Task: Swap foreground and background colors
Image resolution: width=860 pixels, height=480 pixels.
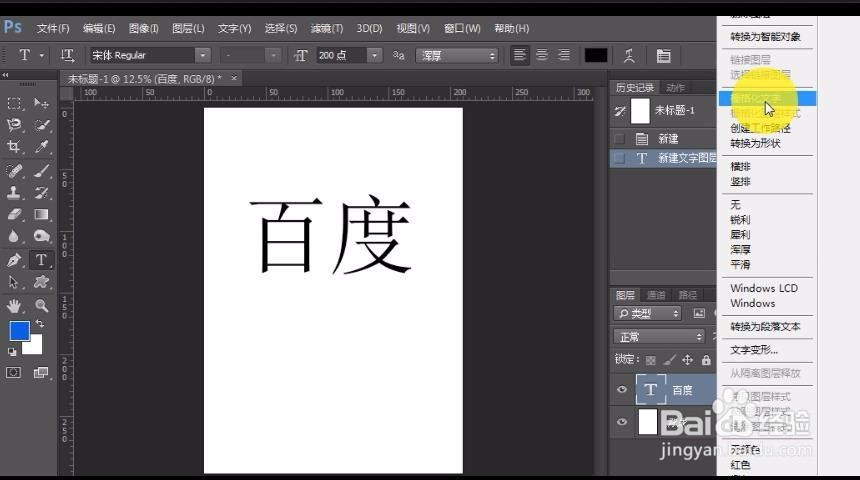Action: [x=39, y=324]
